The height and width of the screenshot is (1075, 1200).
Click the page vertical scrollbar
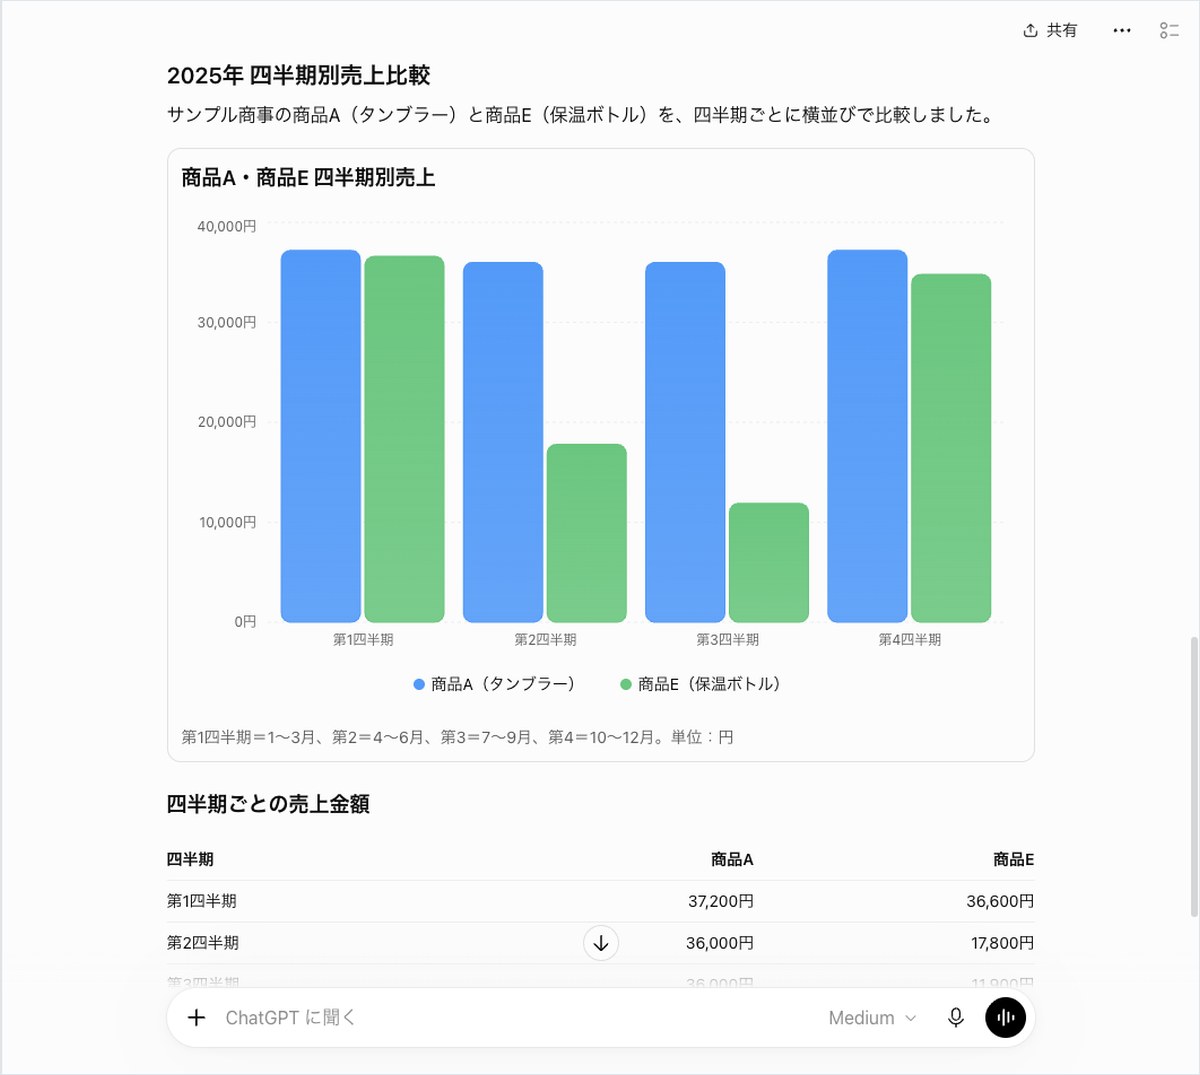1193,776
